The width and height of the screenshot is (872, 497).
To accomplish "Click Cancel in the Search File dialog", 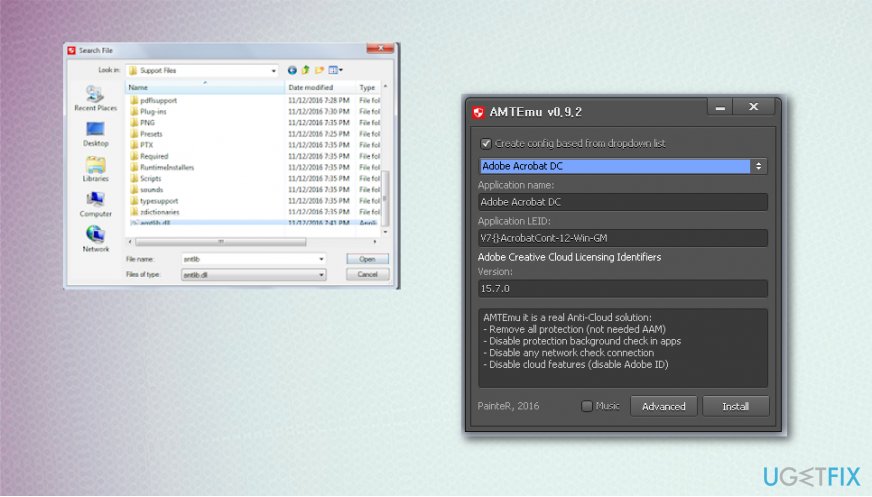I will tap(367, 275).
